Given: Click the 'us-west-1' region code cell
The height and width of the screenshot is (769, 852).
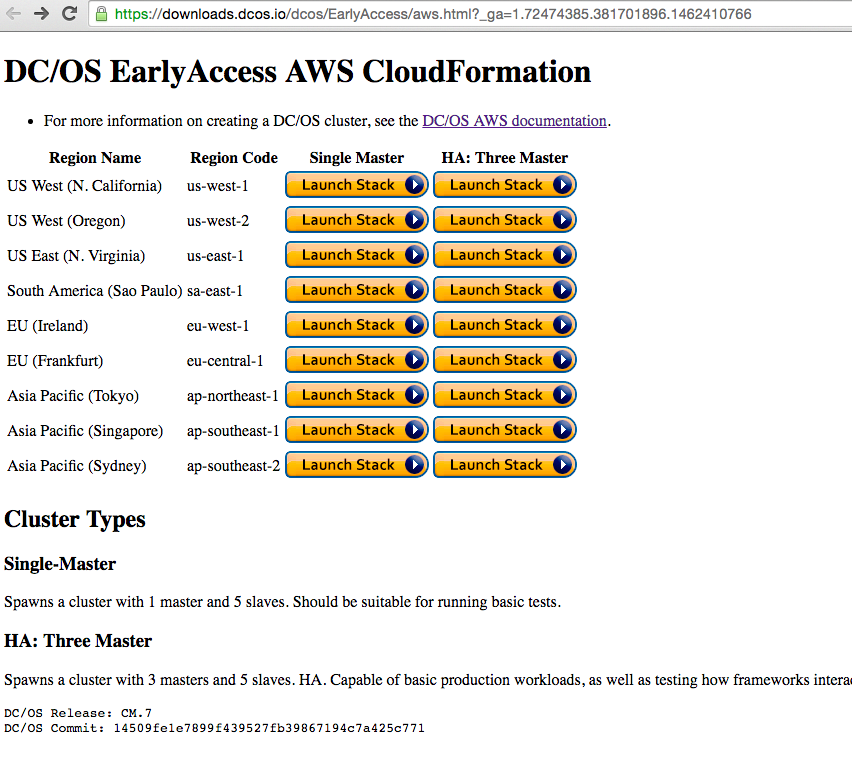Looking at the screenshot, I should pos(217,186).
